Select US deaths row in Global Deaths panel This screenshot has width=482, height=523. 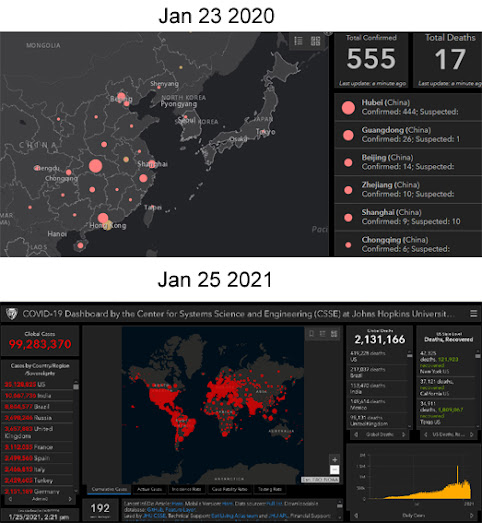tap(378, 356)
